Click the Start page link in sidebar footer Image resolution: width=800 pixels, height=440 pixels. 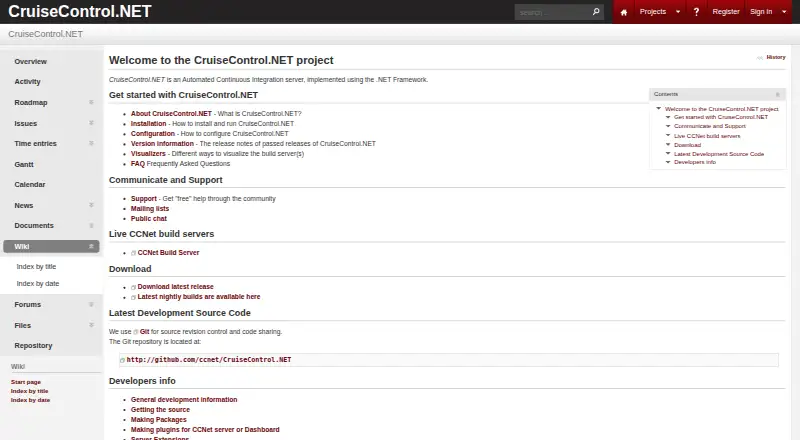point(26,382)
